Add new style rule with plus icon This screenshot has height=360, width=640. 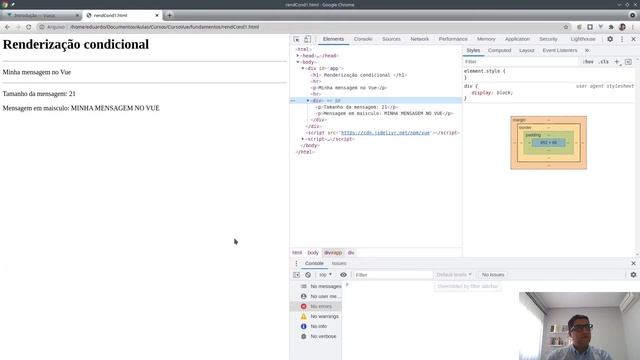[x=617, y=62]
